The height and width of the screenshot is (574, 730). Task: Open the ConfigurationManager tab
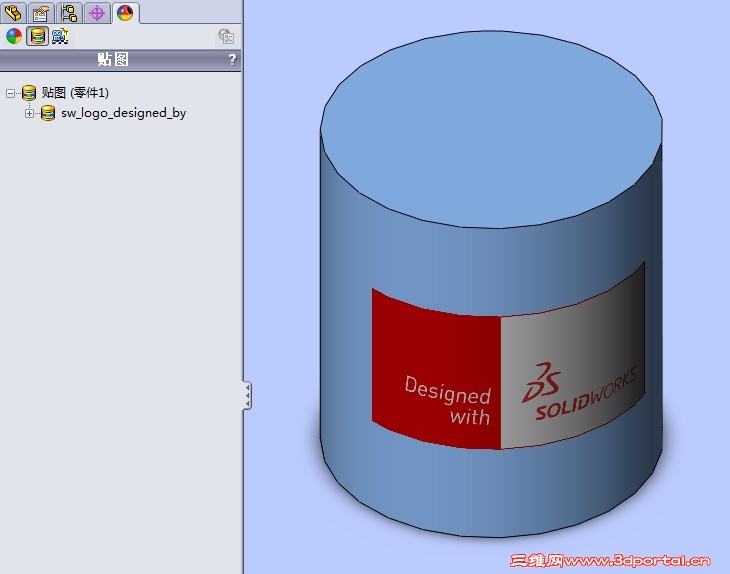[x=69, y=13]
